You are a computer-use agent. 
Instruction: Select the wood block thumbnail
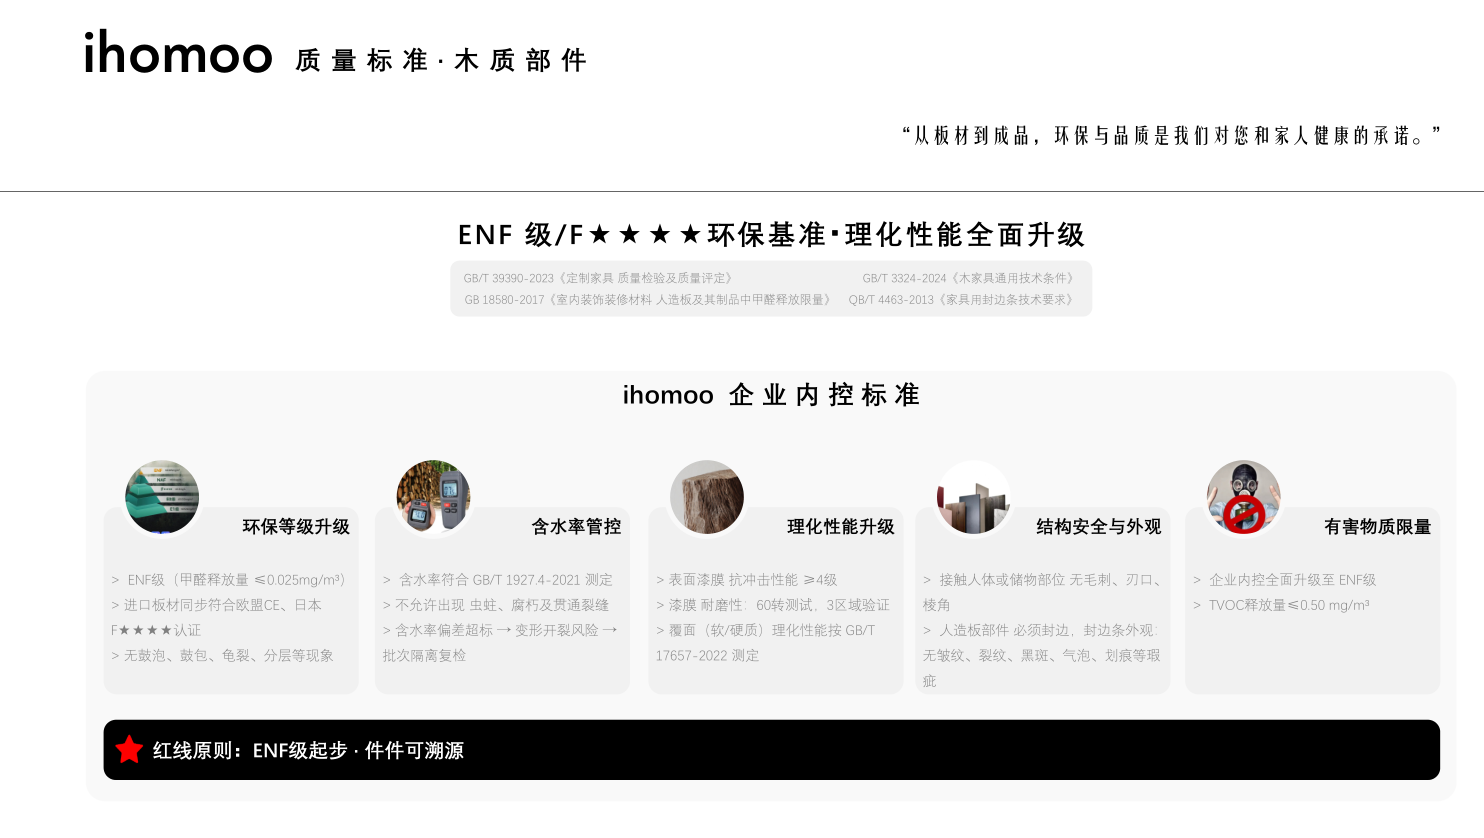[707, 497]
